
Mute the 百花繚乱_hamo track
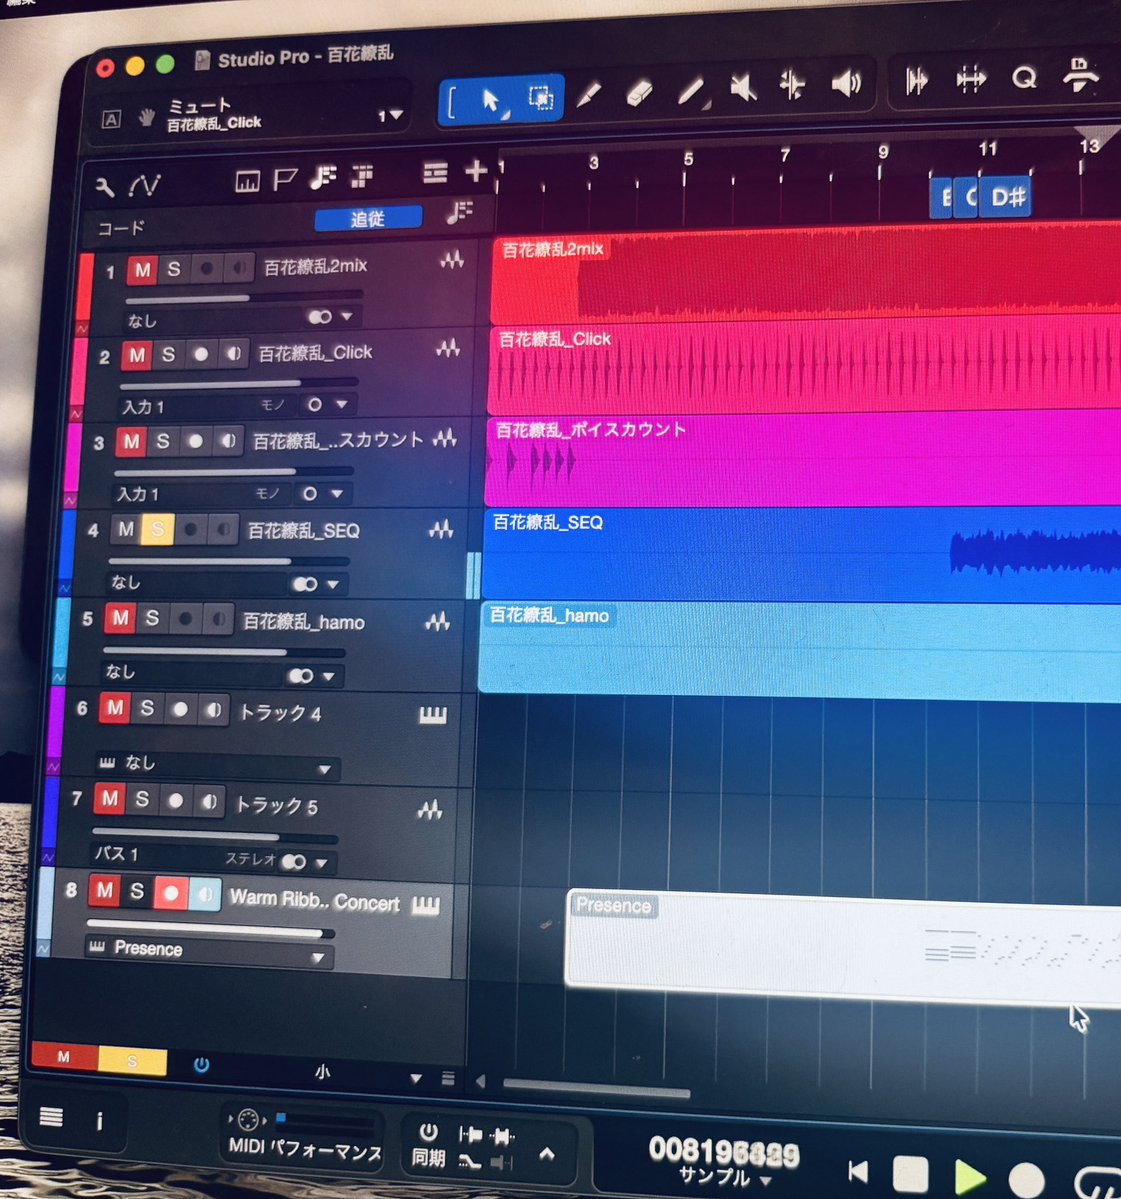[120, 619]
